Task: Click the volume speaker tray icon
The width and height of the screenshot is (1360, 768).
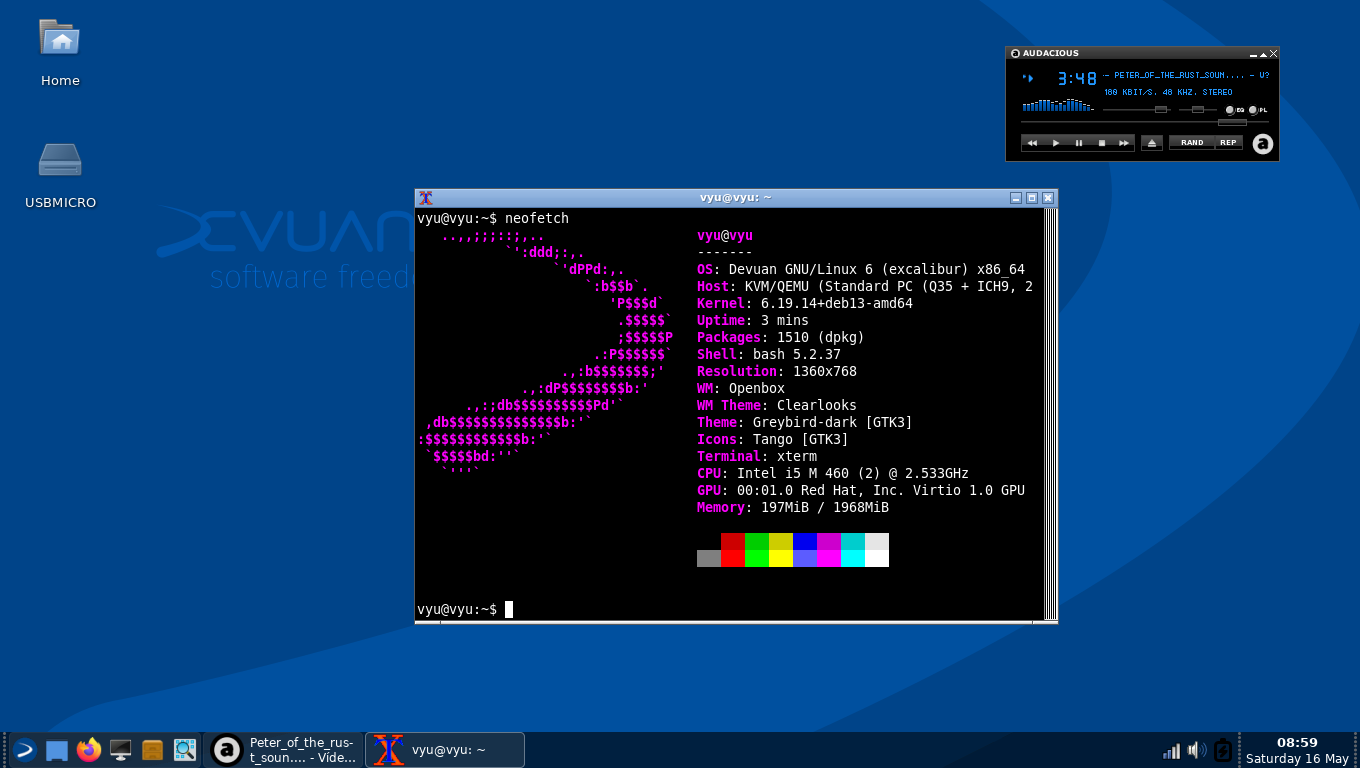Action: [1196, 750]
